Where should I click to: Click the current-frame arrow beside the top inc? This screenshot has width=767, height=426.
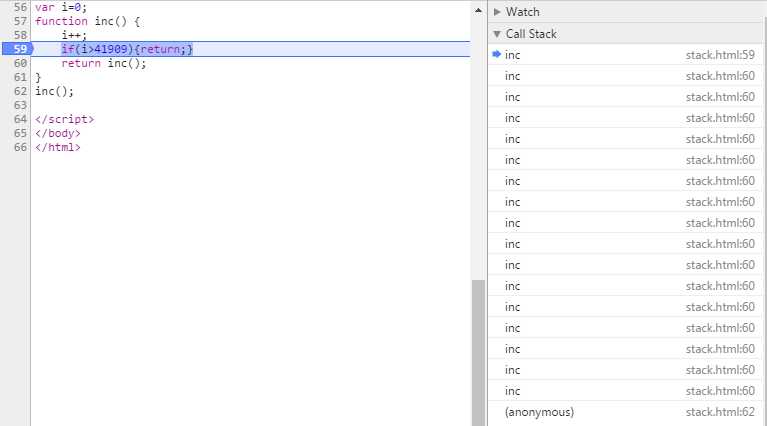(496, 54)
